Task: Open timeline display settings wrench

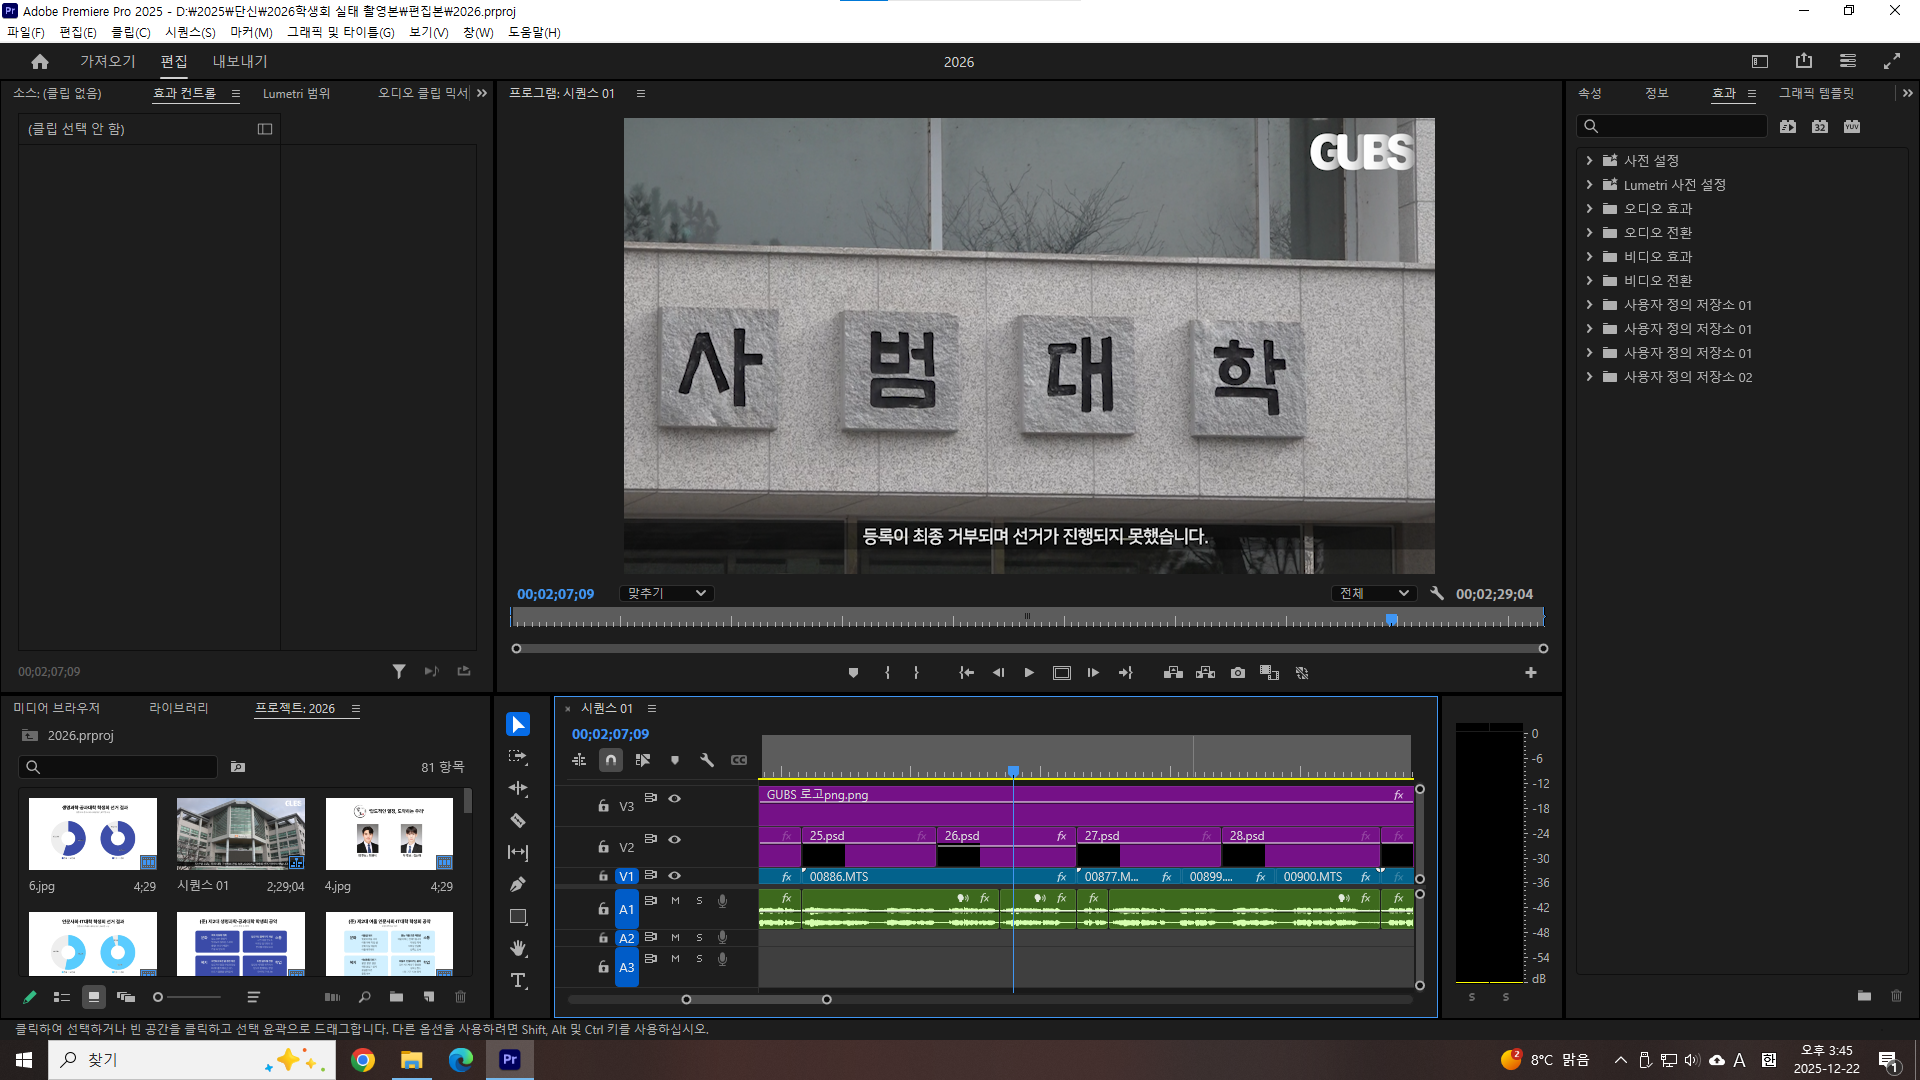Action: pyautogui.click(x=707, y=760)
